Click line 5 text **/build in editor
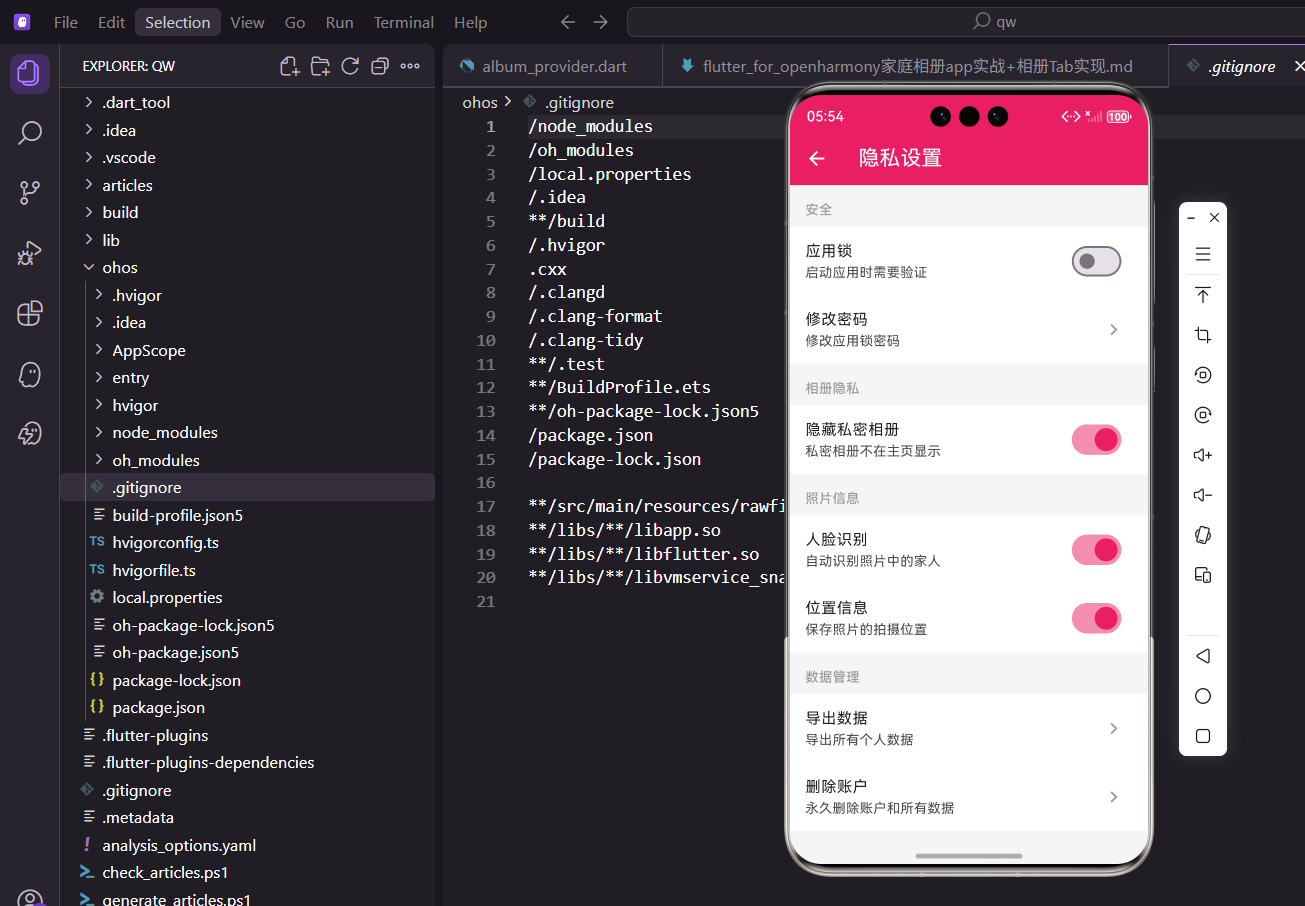This screenshot has width=1305, height=906. point(566,221)
